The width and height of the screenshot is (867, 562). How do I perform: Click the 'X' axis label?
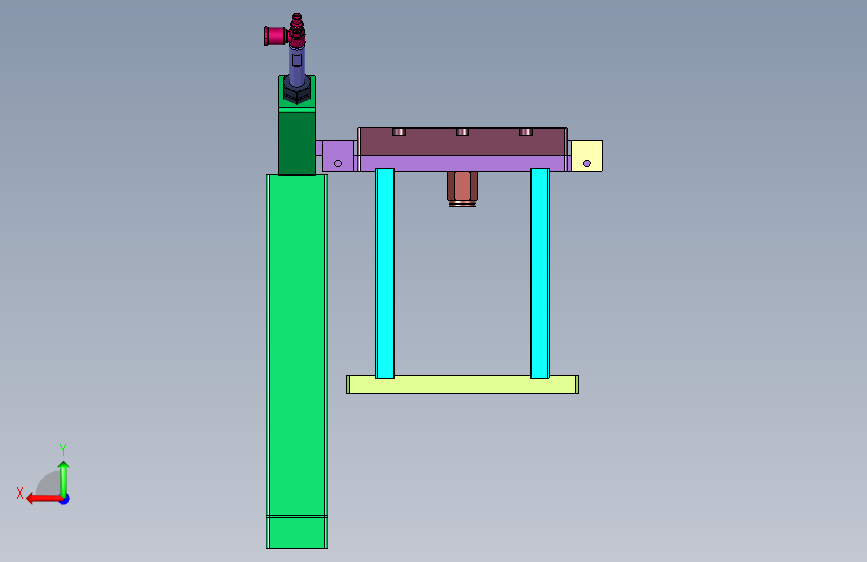[x=20, y=493]
